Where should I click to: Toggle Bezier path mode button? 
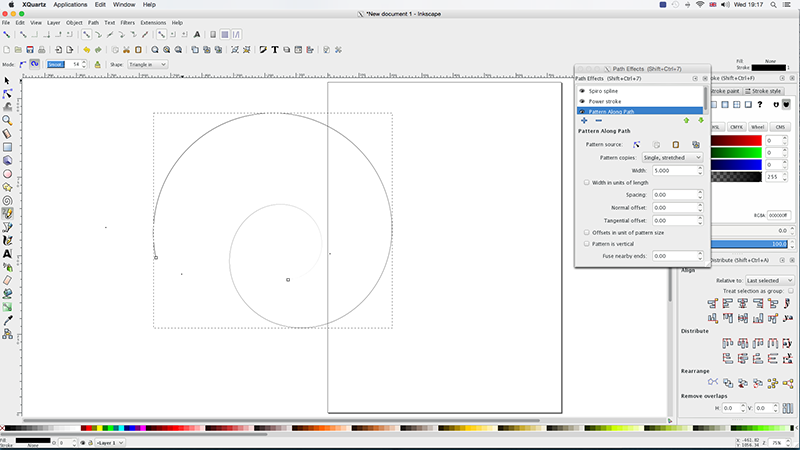pyautogui.click(x=22, y=64)
